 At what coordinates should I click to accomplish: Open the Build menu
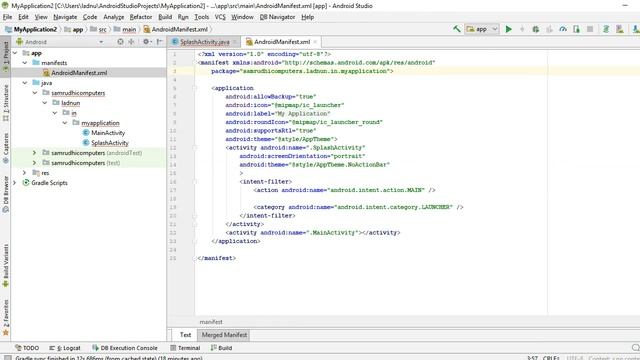point(165,17)
